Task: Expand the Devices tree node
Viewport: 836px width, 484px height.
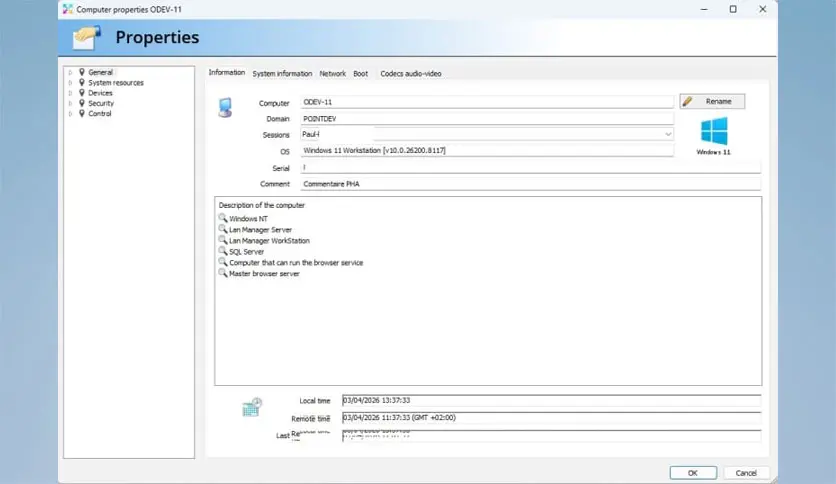Action: coord(70,93)
